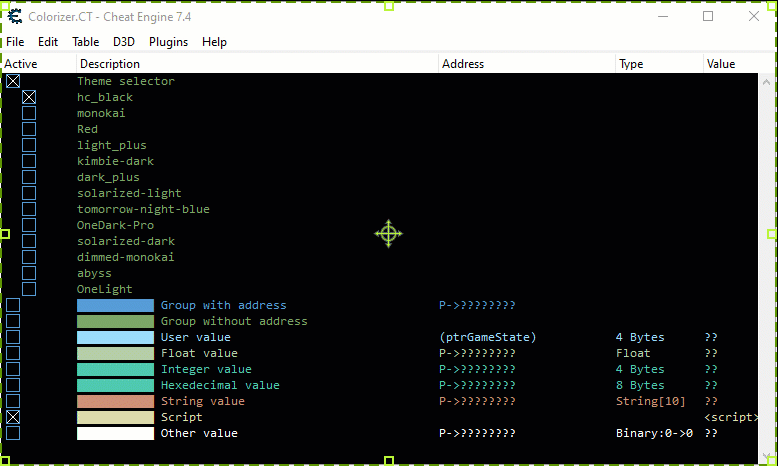Viewport: 778px width, 466px height.
Task: Select the salmon String value color swatch
Action: 115,401
